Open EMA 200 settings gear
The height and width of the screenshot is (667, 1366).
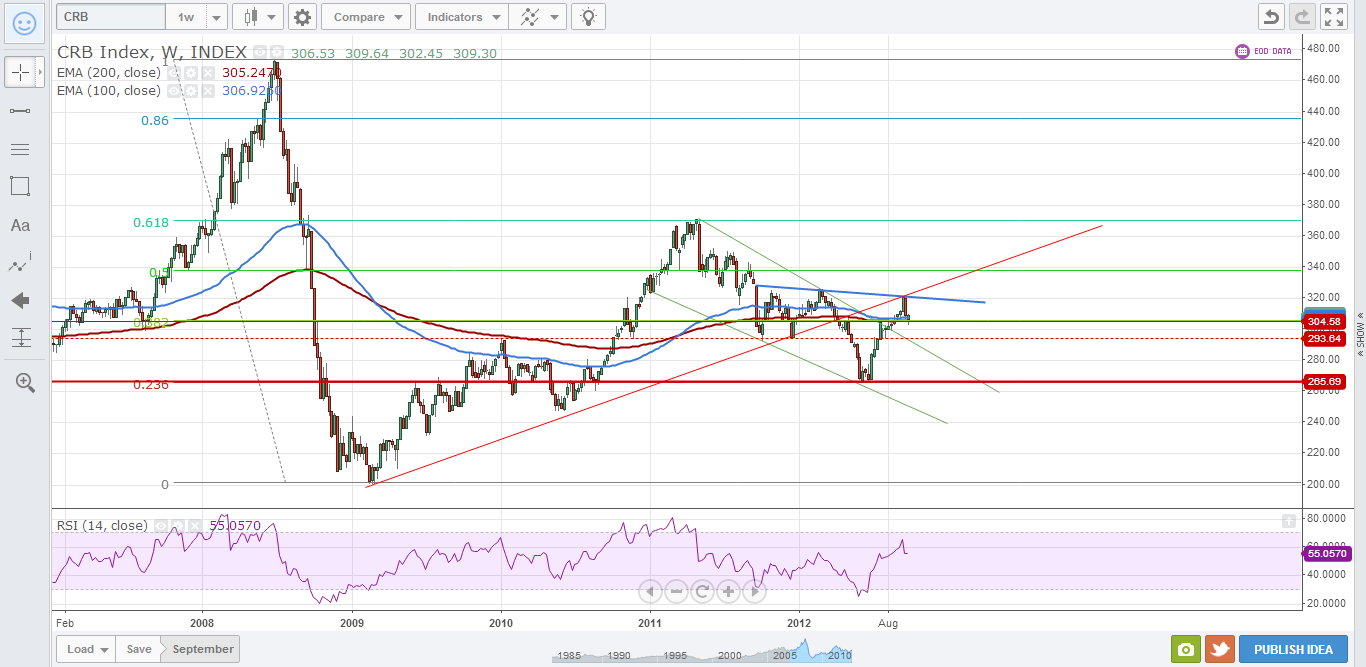coord(191,73)
